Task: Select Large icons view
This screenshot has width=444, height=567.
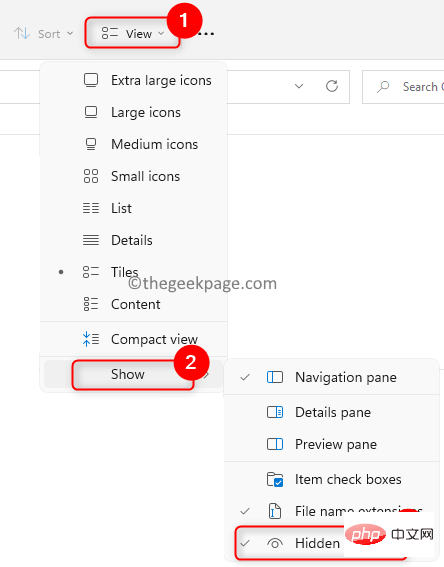Action: (133, 112)
